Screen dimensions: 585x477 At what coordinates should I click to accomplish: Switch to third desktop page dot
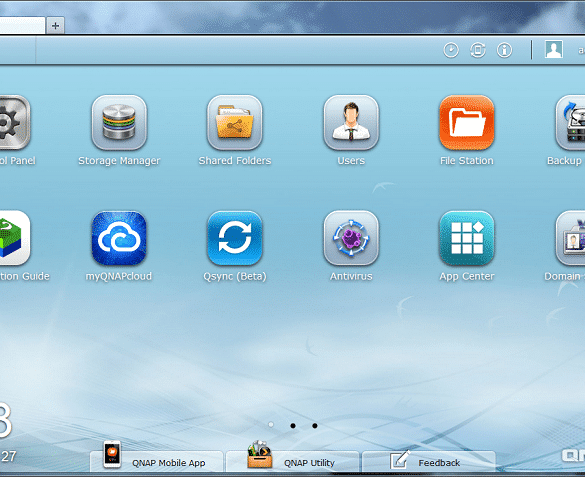pos(315,426)
